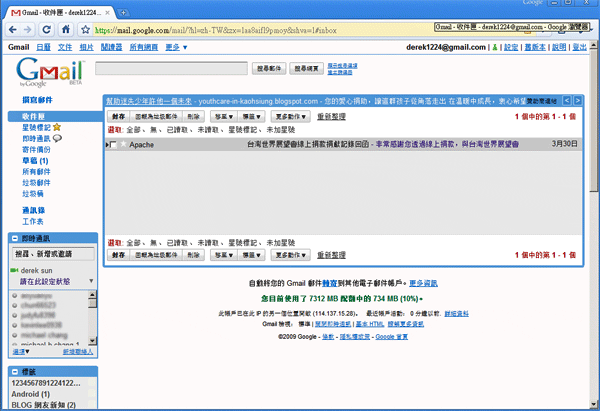
Task: Click the star icon next to 星號標記
Action: pos(57,127)
